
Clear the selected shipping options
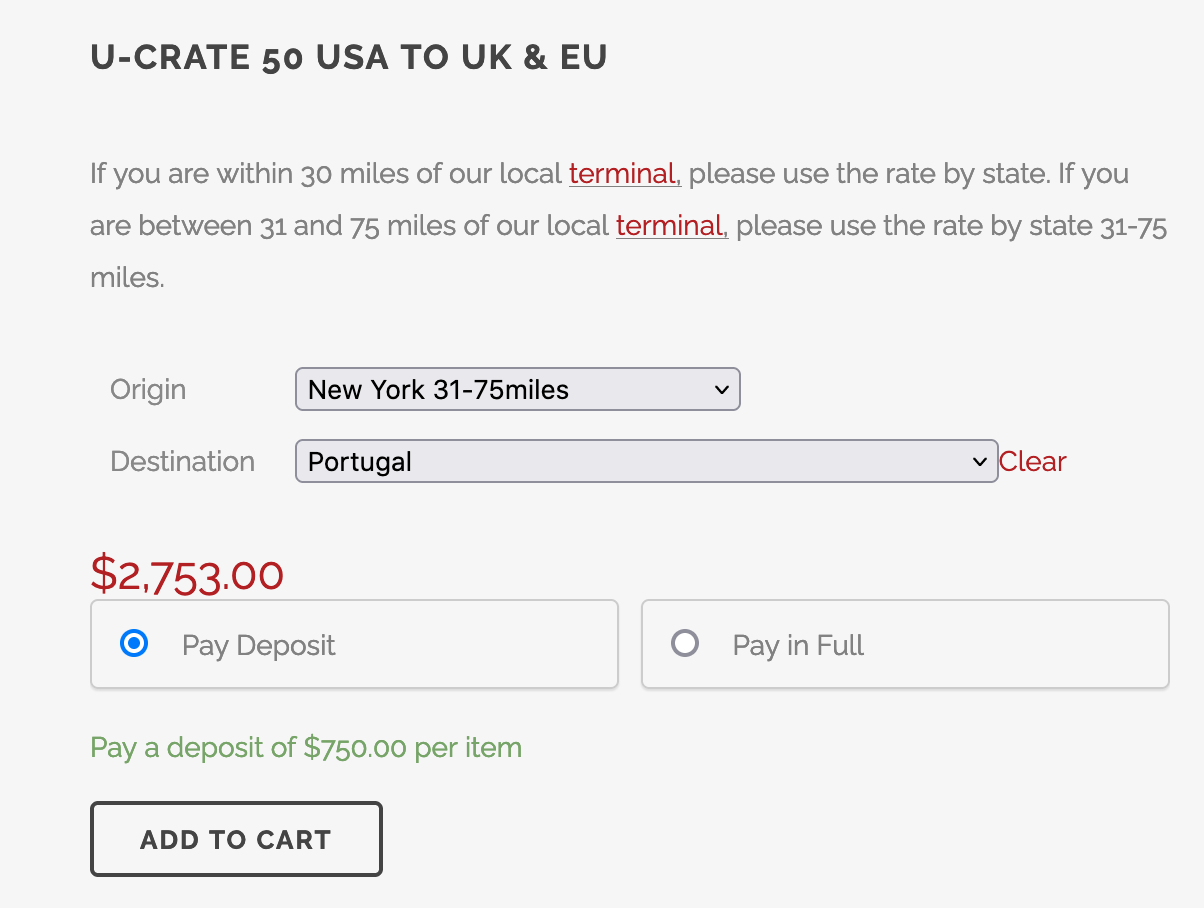[x=1032, y=462]
